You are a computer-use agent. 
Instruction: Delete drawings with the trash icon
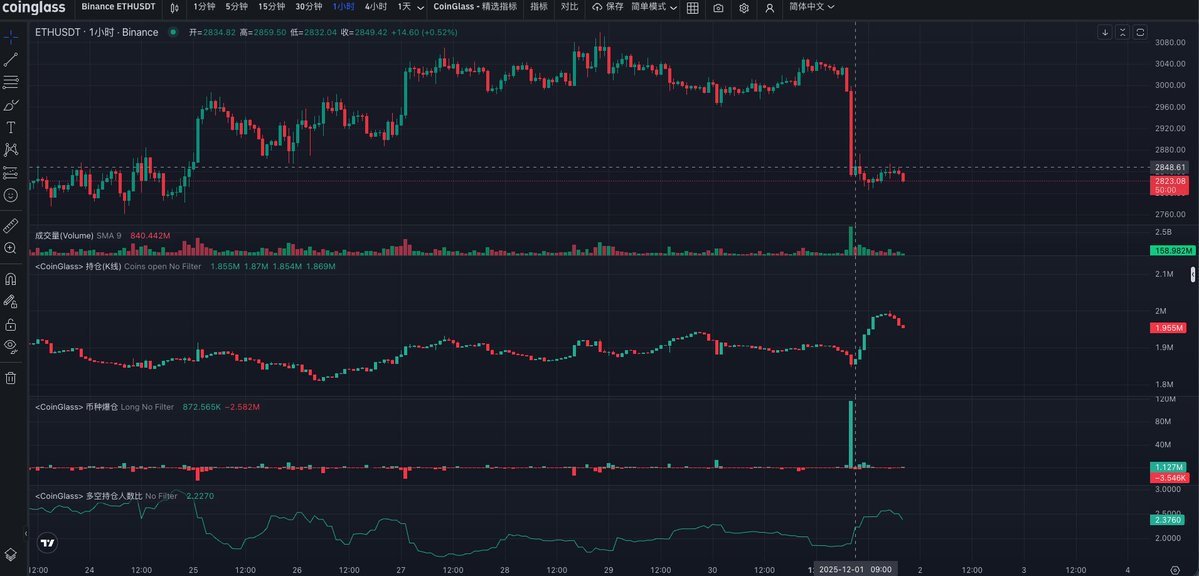pyautogui.click(x=11, y=377)
